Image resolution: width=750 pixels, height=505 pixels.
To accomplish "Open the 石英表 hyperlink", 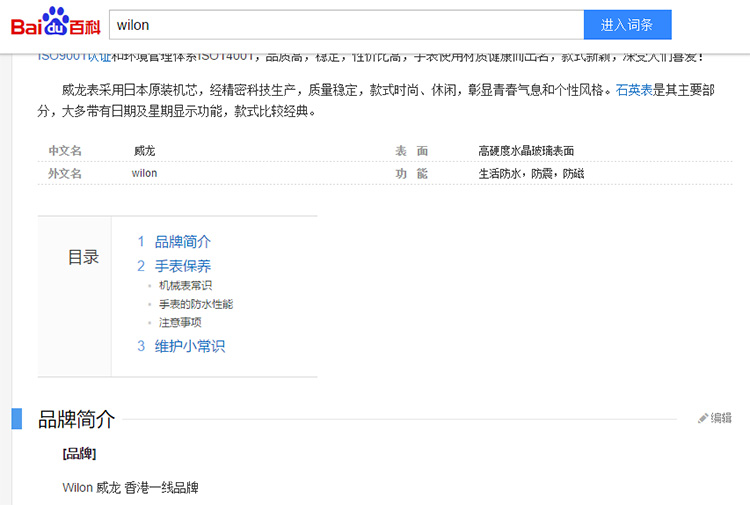I will click(x=634, y=90).
